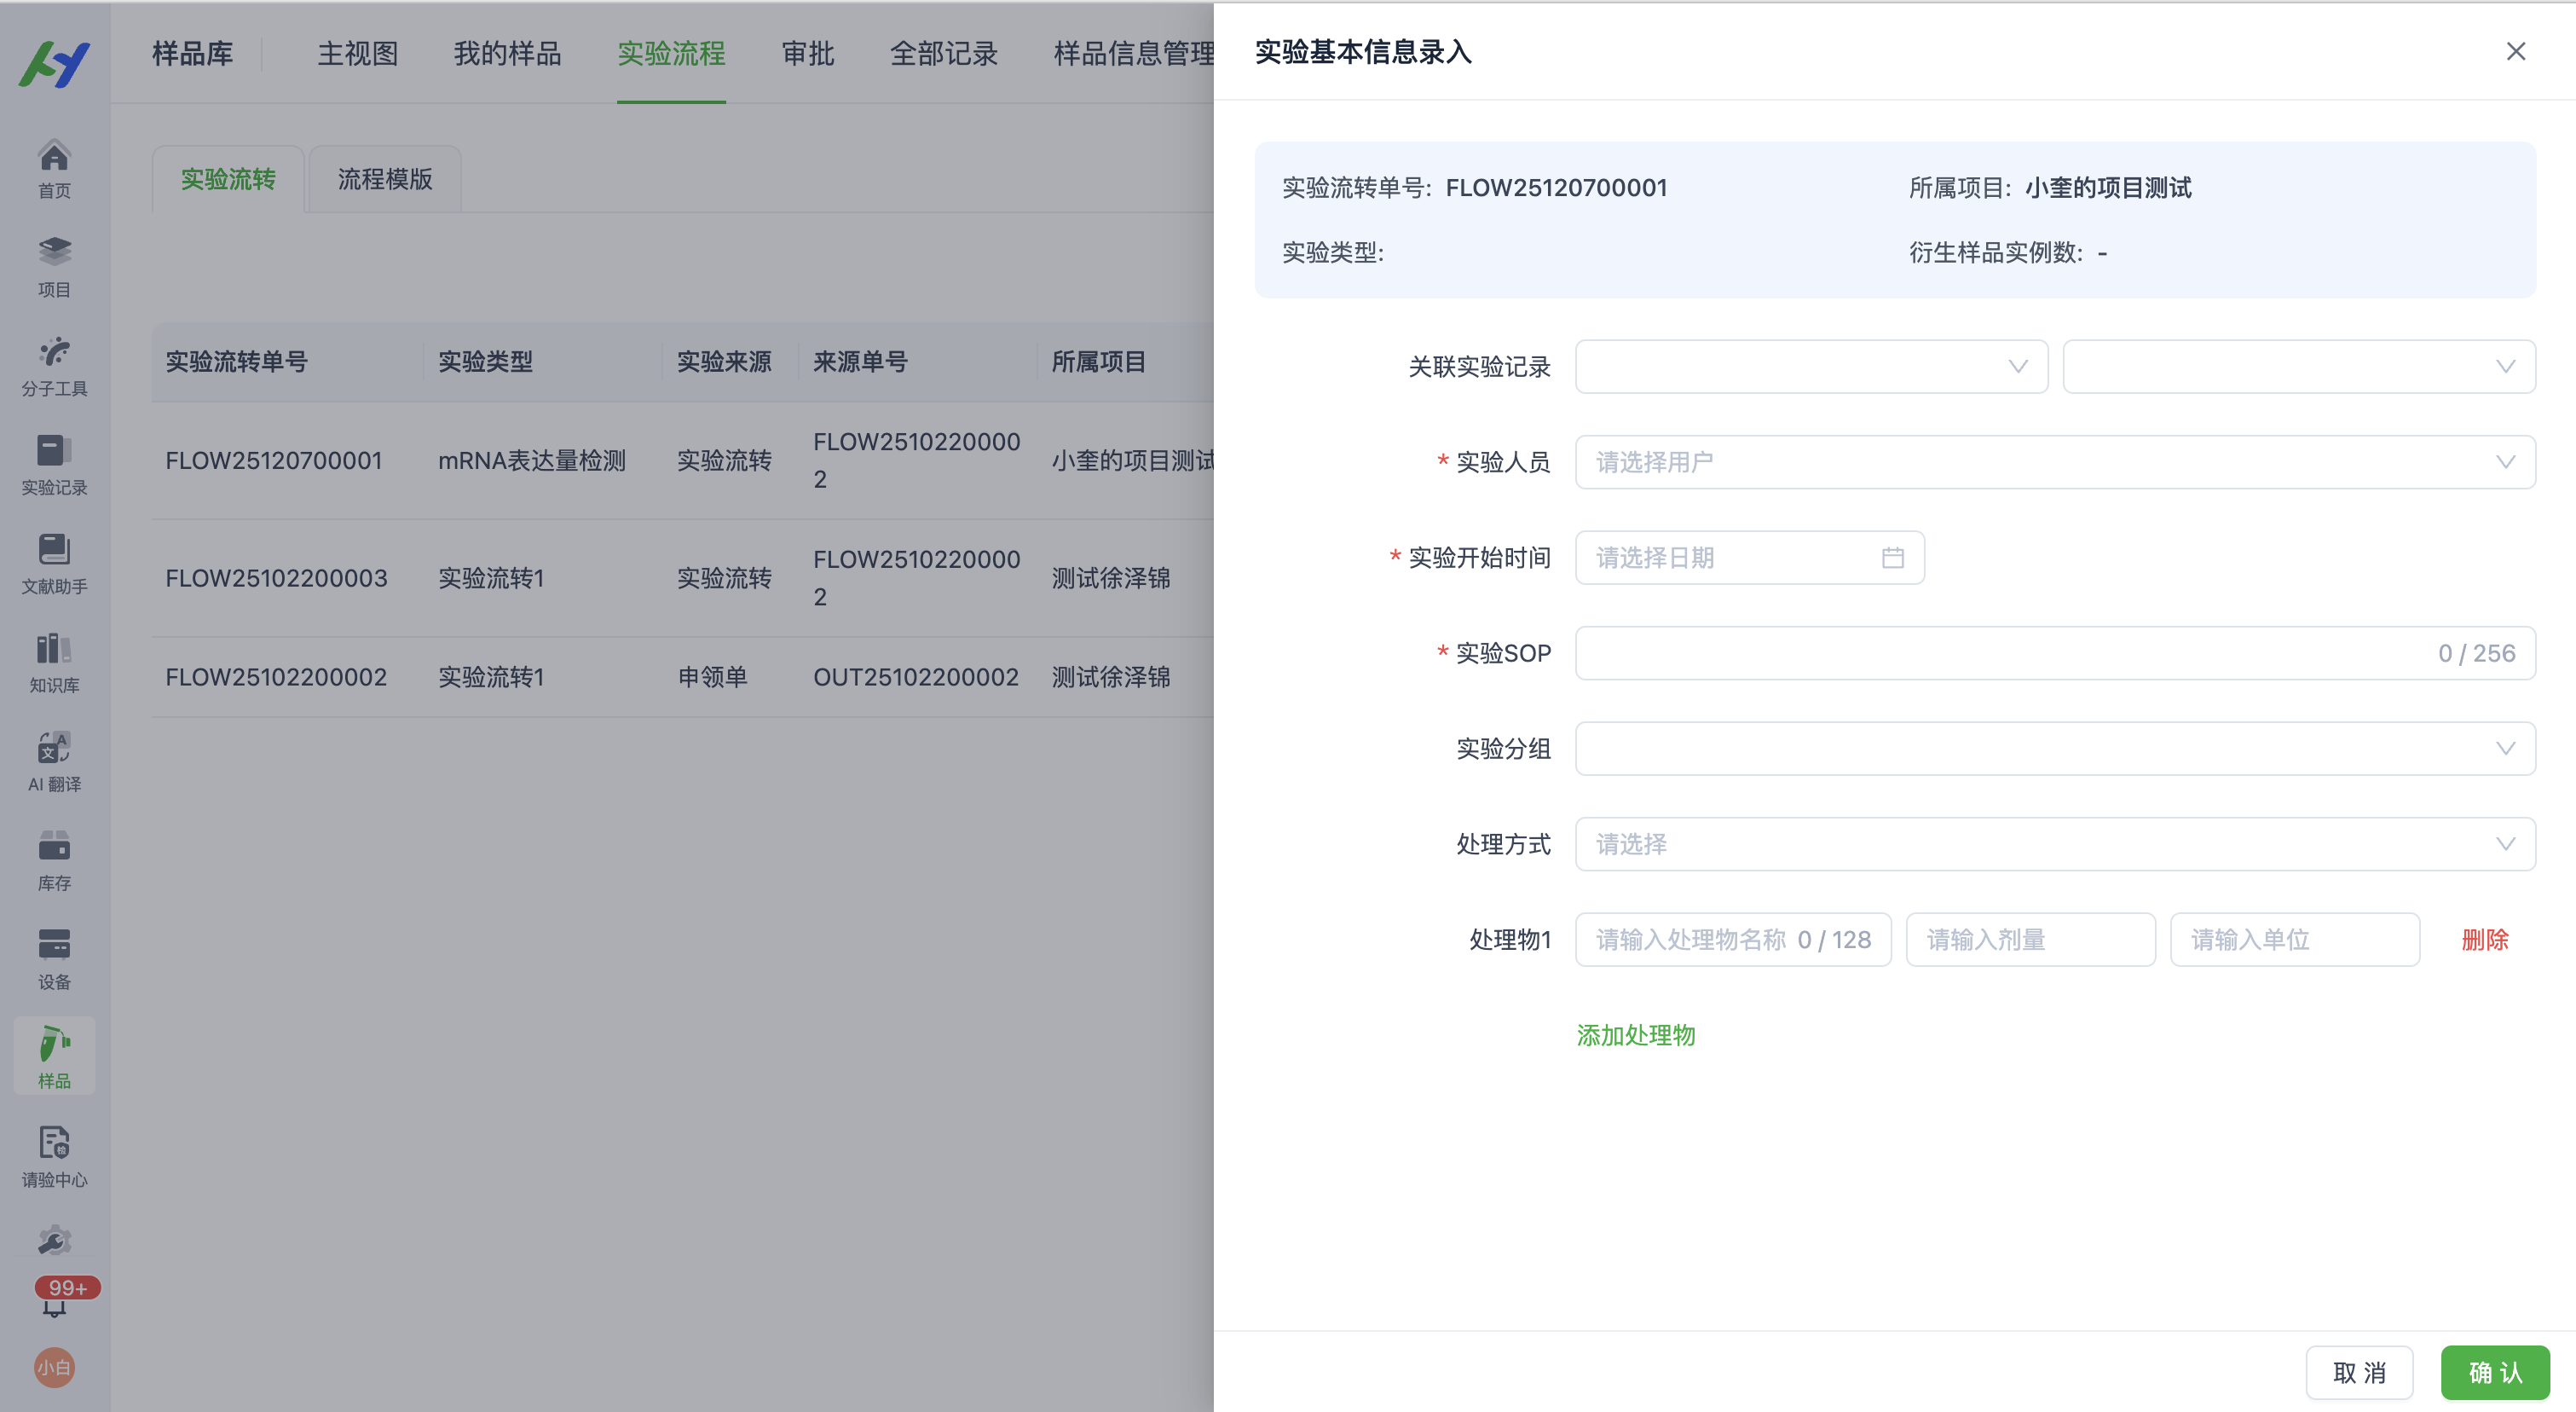Expand the 实验人员 user dropdown

2054,462
